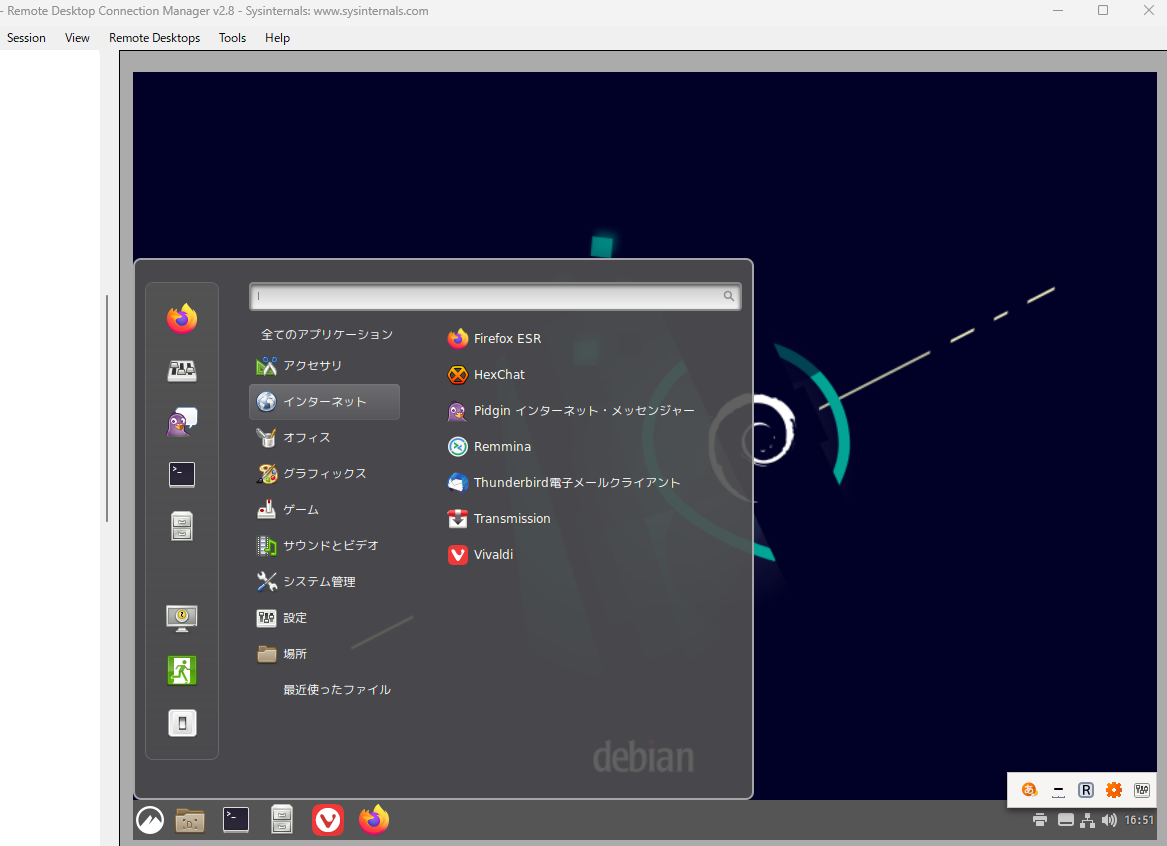Open Pidgin from the favorites sidebar
This screenshot has width=1167, height=846.
182,422
